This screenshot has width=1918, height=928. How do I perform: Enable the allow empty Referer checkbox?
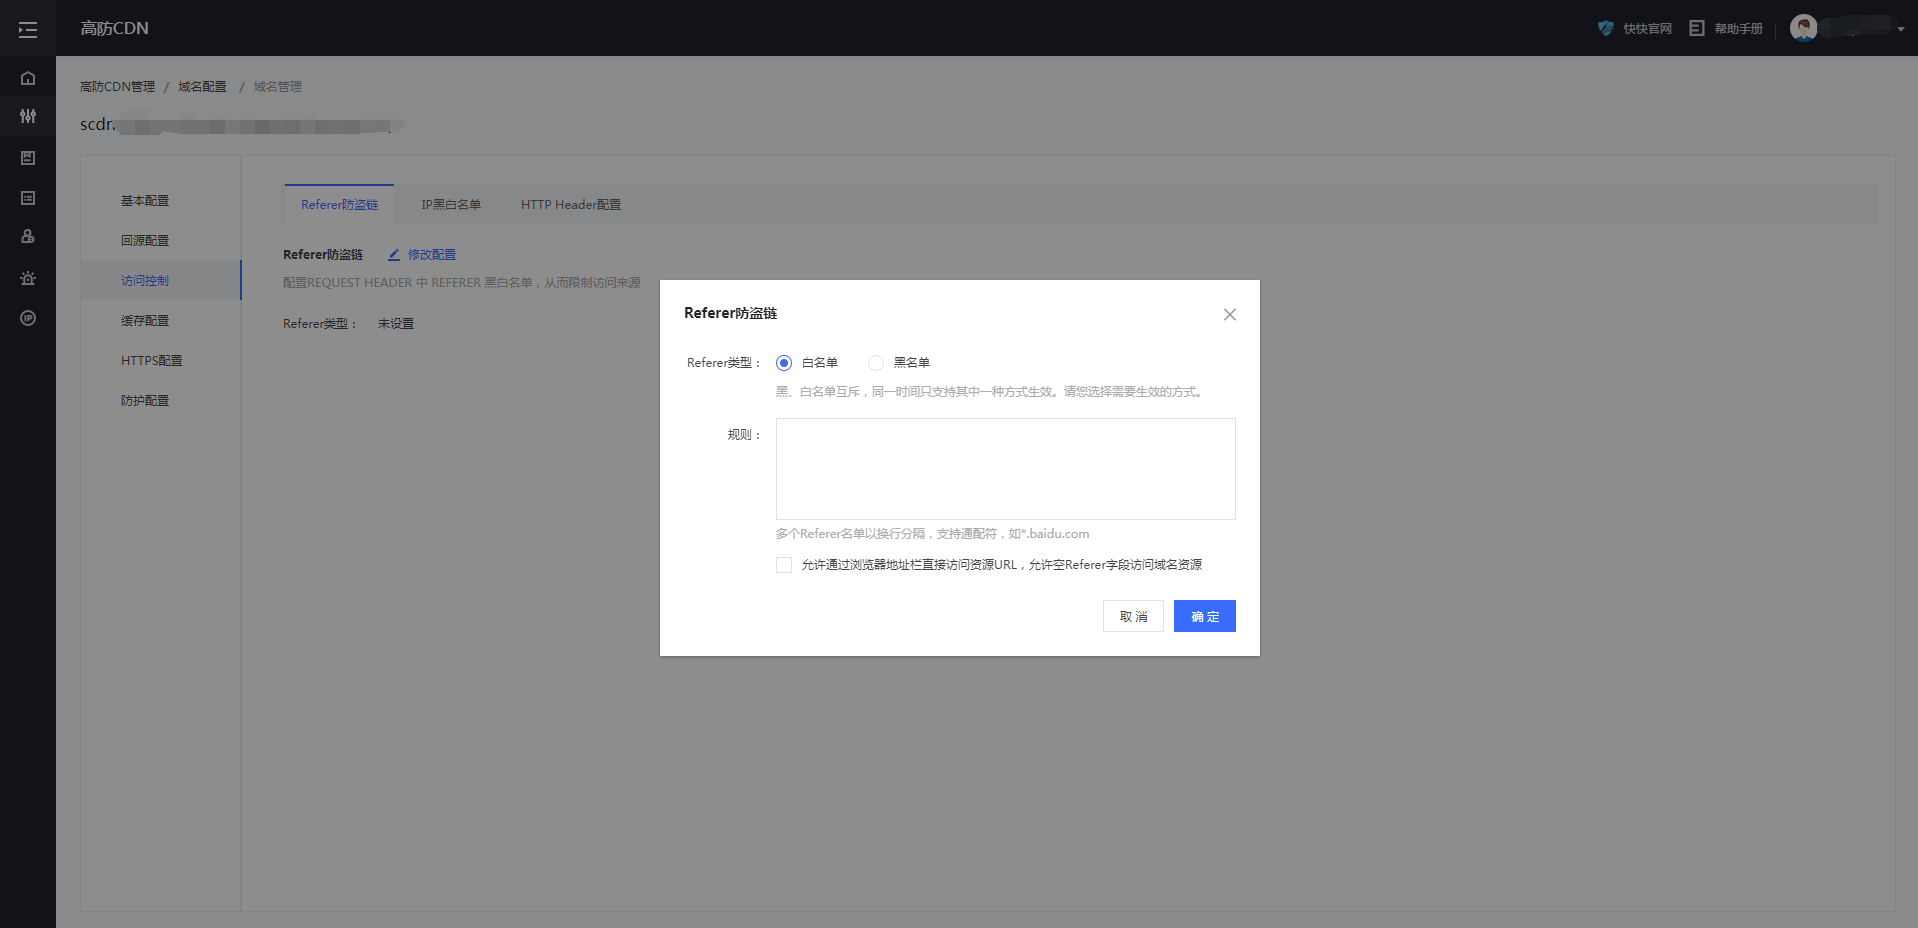click(784, 565)
